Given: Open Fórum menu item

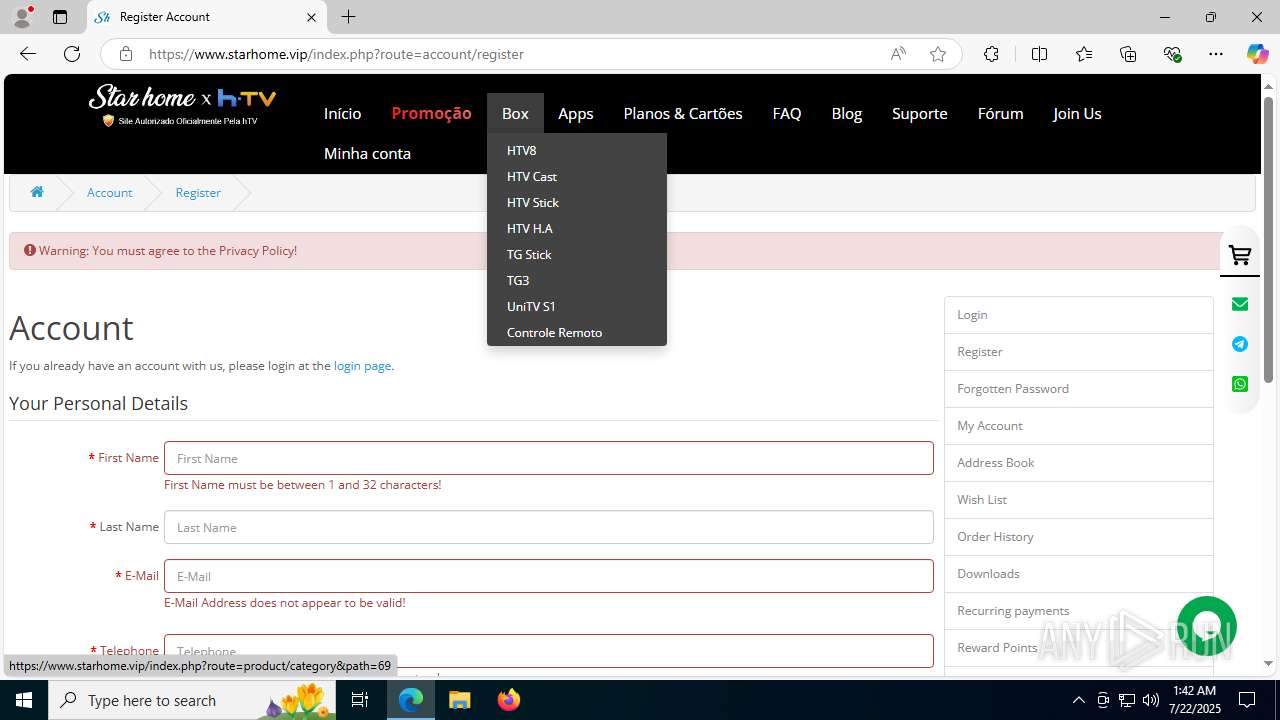Looking at the screenshot, I should coord(1000,113).
